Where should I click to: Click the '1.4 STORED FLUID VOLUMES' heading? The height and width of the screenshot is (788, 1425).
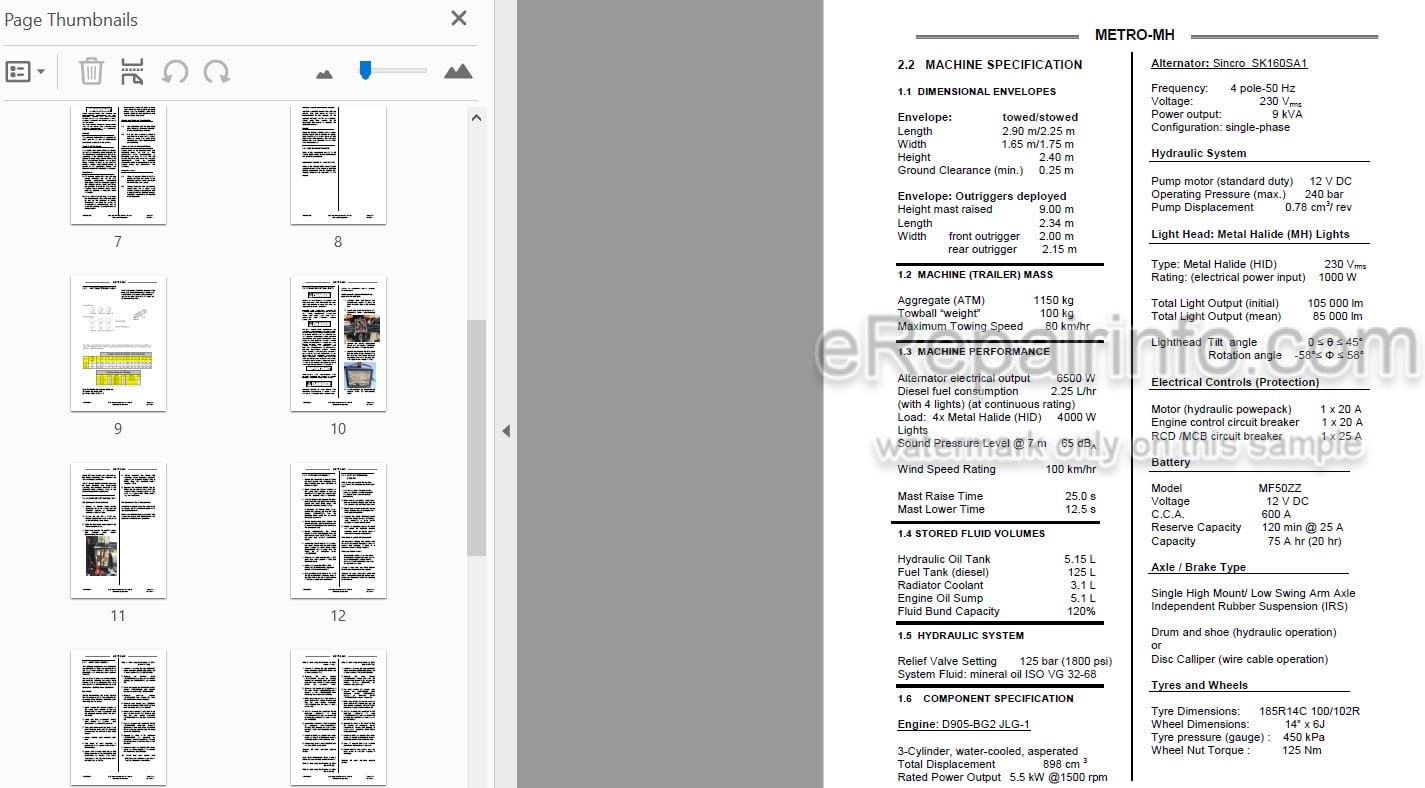point(970,533)
